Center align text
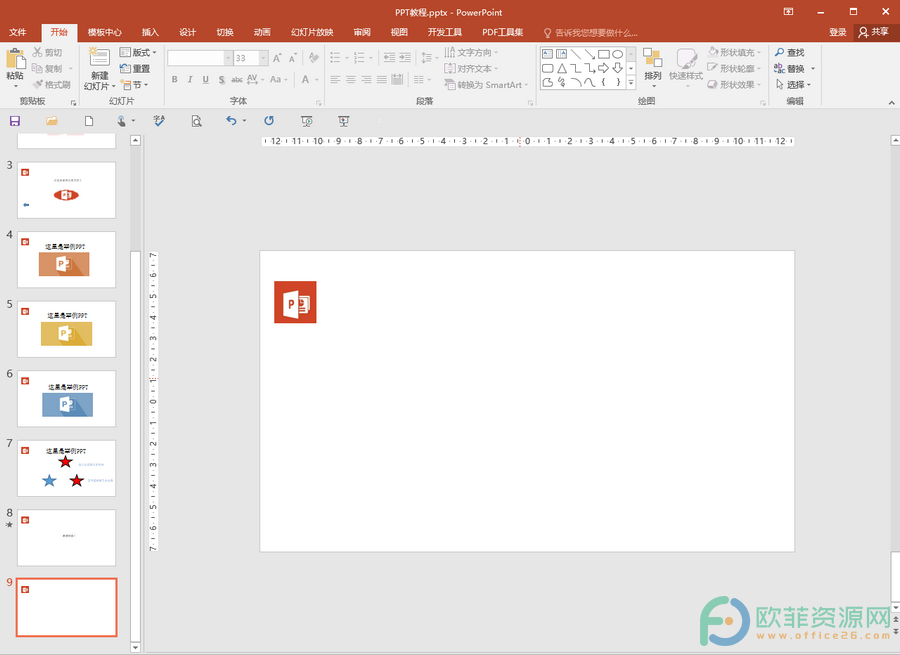900x655 pixels. pyautogui.click(x=351, y=80)
